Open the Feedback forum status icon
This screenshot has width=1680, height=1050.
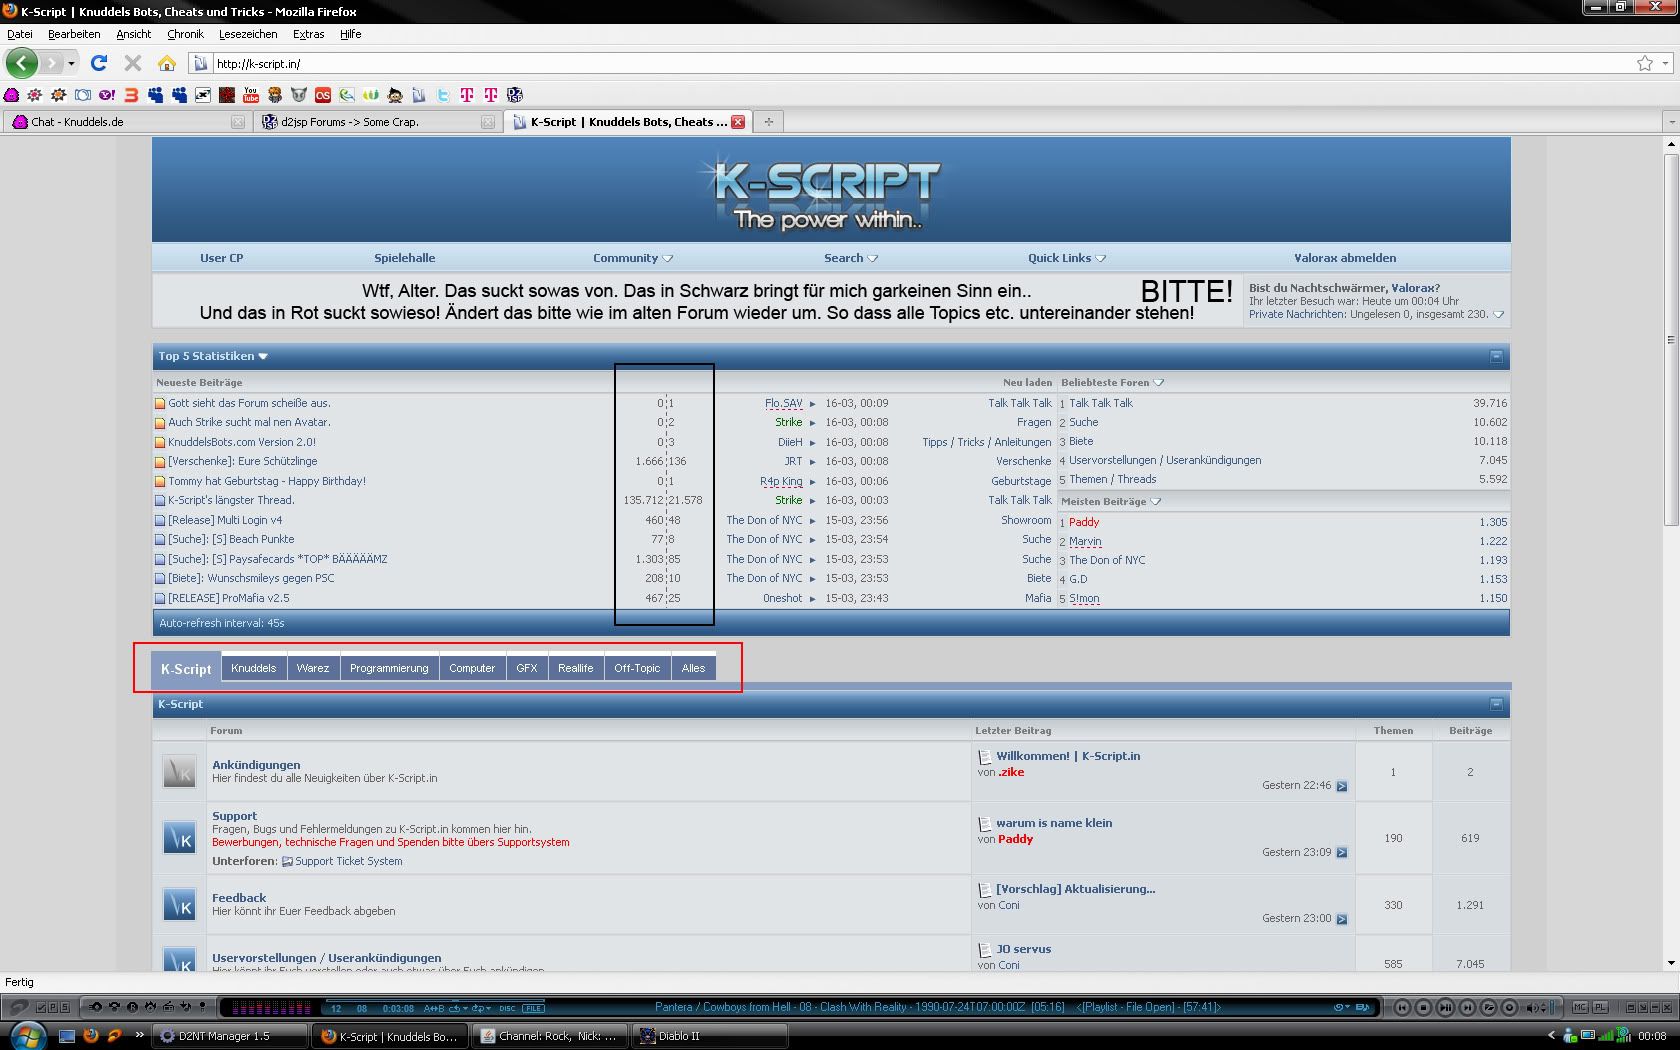(x=179, y=905)
